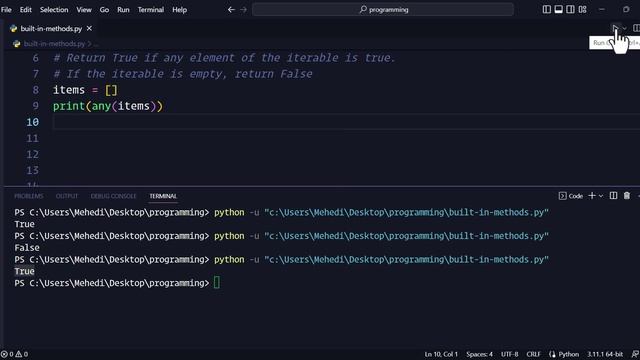
Task: Expand the new terminal launch profile dropdown
Action: 601,196
